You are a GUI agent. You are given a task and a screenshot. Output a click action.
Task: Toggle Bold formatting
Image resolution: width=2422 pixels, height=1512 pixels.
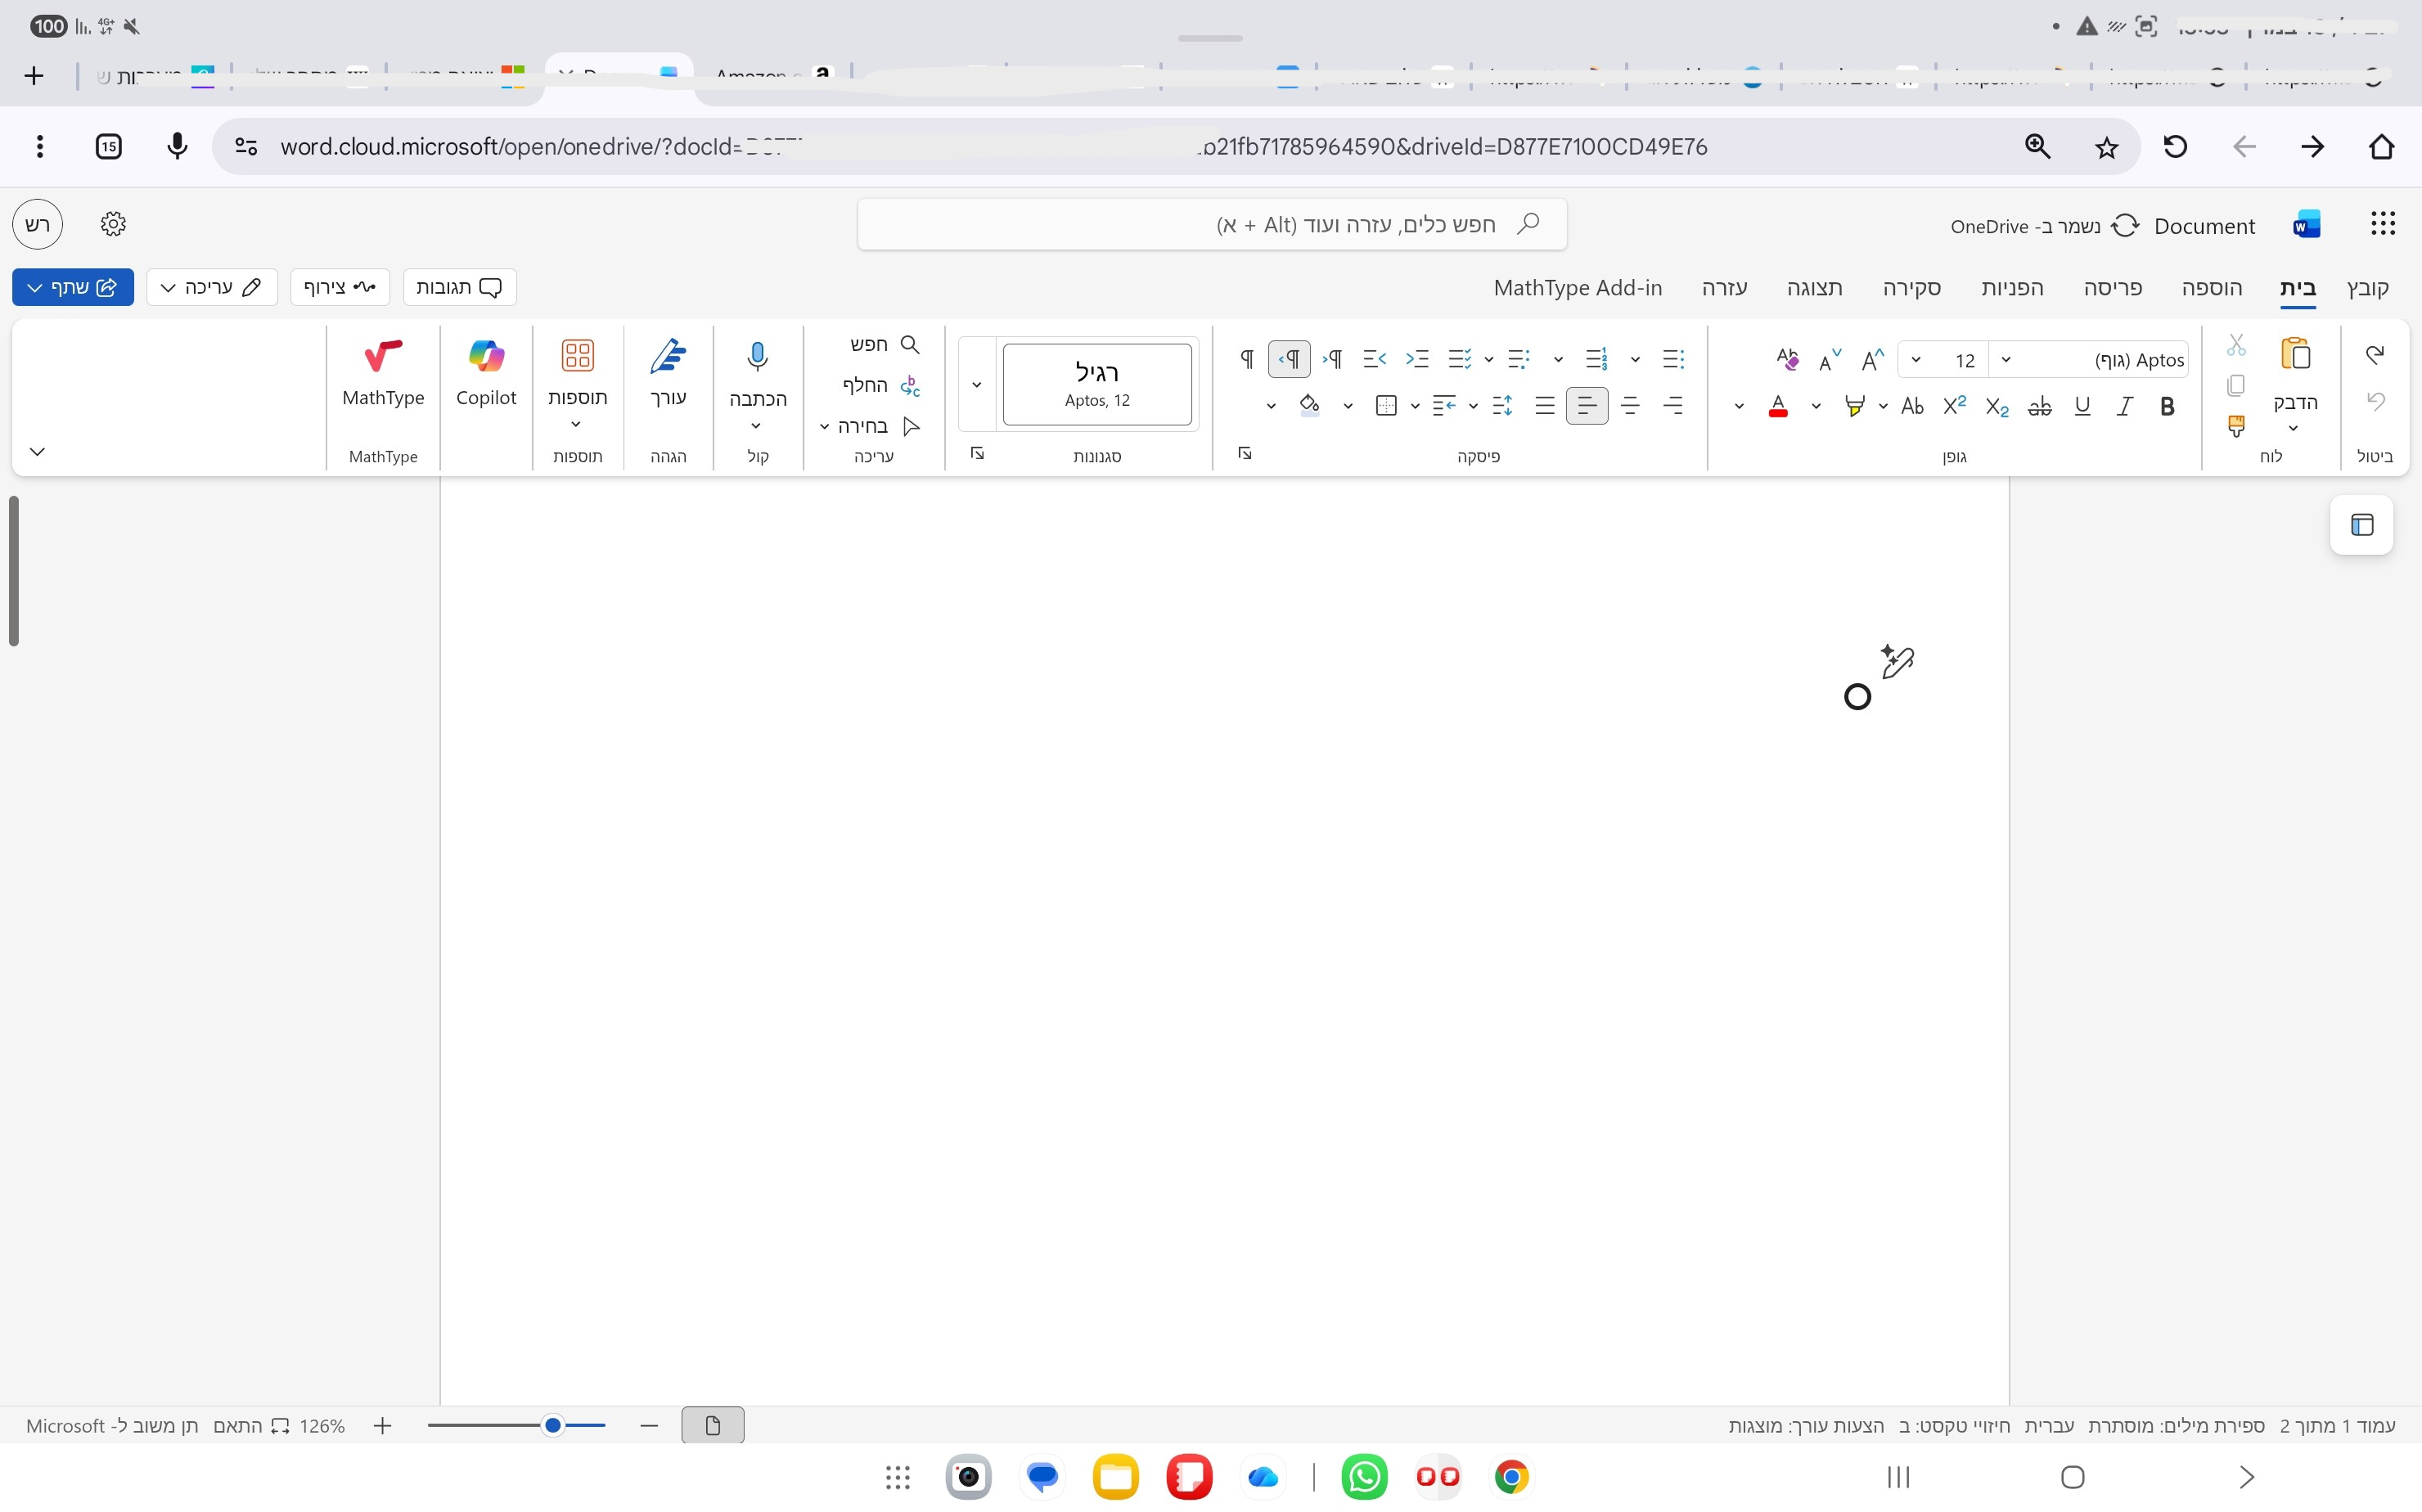(x=2167, y=406)
